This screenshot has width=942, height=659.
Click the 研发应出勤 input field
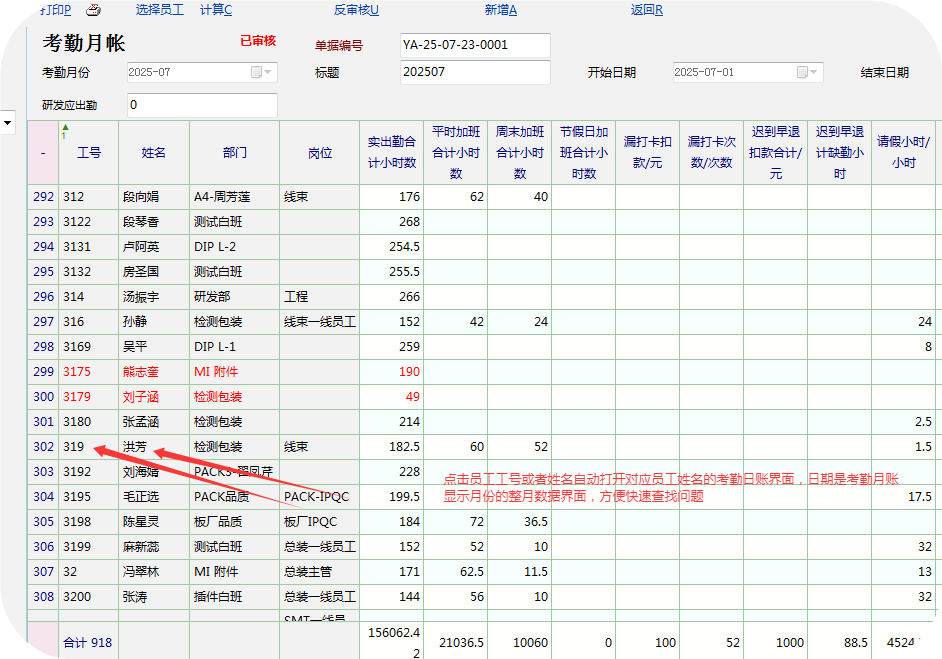[x=202, y=105]
